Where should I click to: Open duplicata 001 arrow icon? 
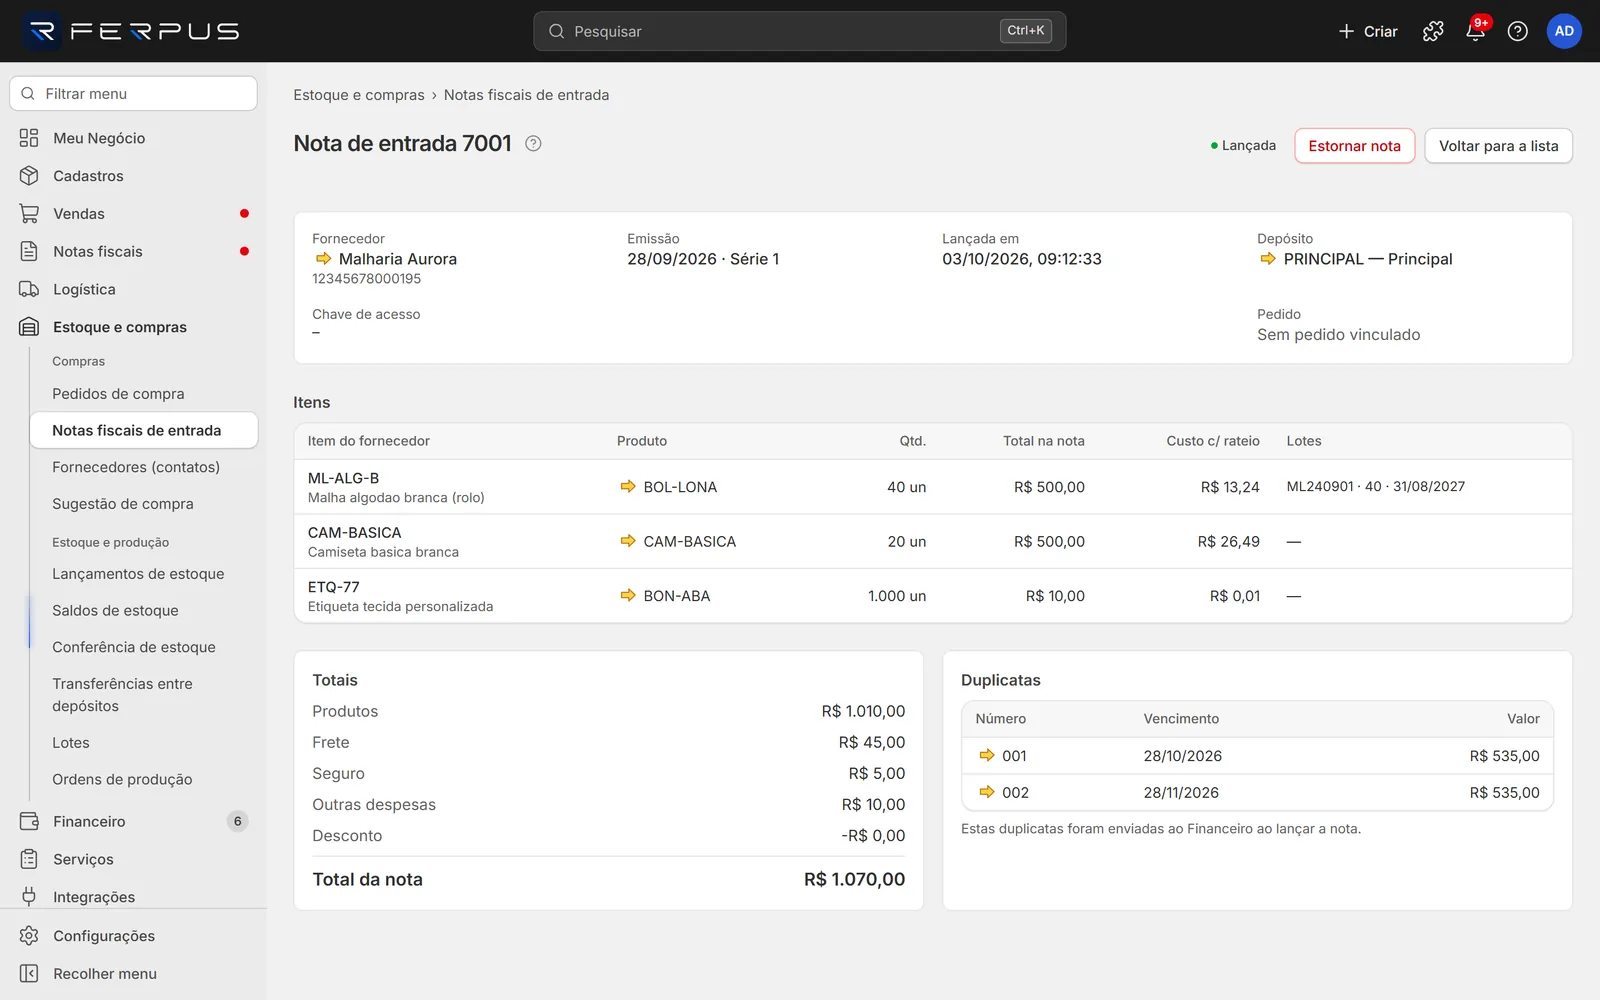(x=987, y=755)
